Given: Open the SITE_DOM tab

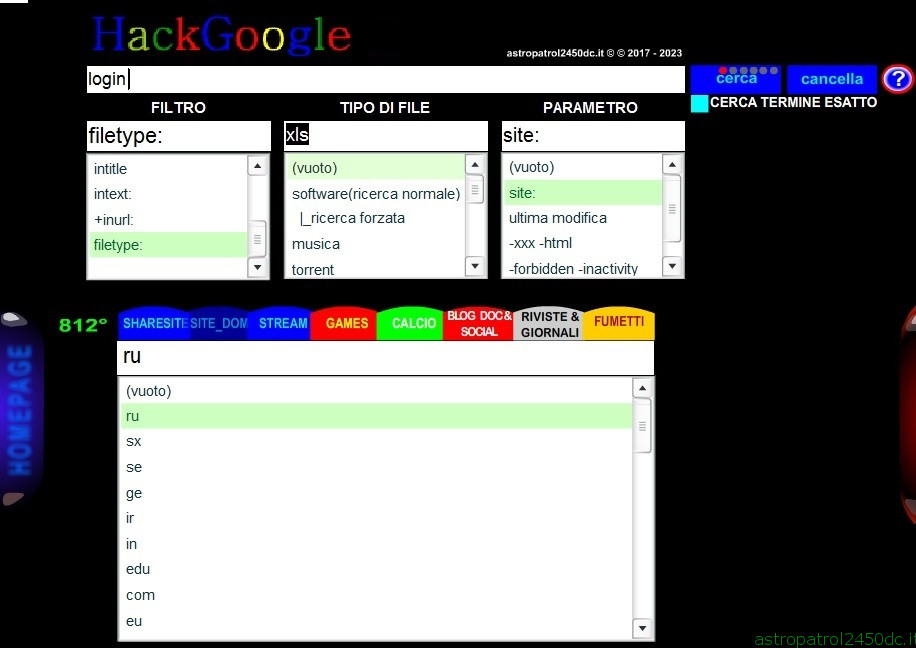Looking at the screenshot, I should 219,323.
